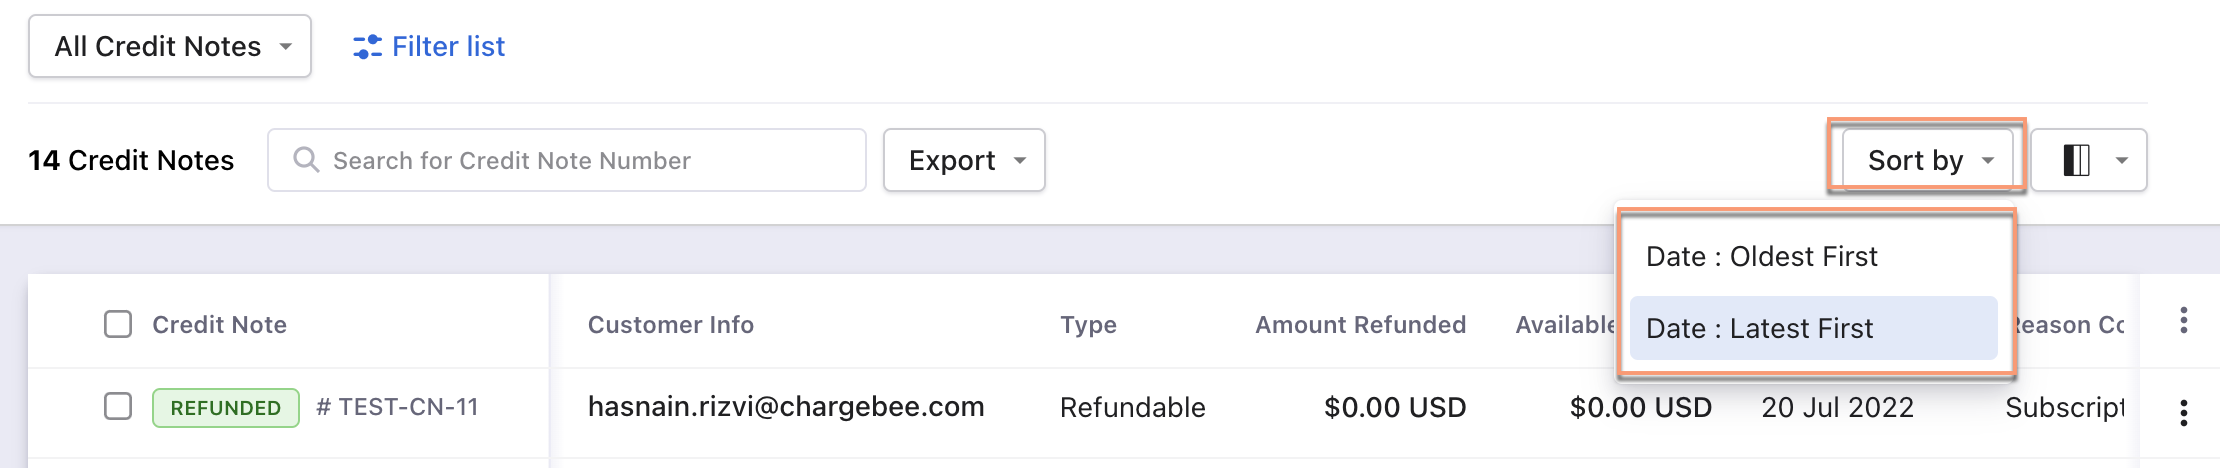The height and width of the screenshot is (468, 2220).
Task: Open credit note # TEST-CN-11
Action: [x=398, y=407]
